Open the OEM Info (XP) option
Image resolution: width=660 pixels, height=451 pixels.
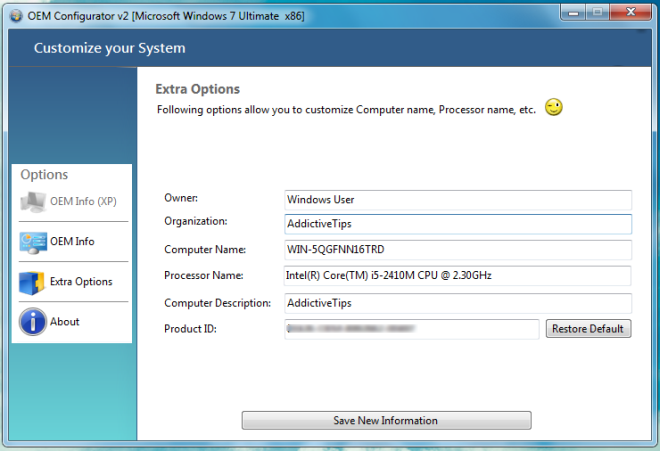(x=83, y=201)
